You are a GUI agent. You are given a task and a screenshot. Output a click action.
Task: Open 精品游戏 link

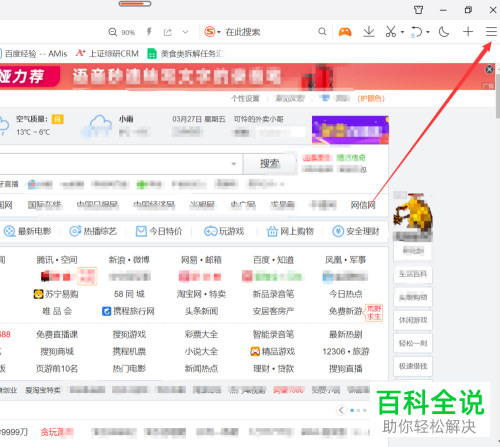(x=273, y=351)
